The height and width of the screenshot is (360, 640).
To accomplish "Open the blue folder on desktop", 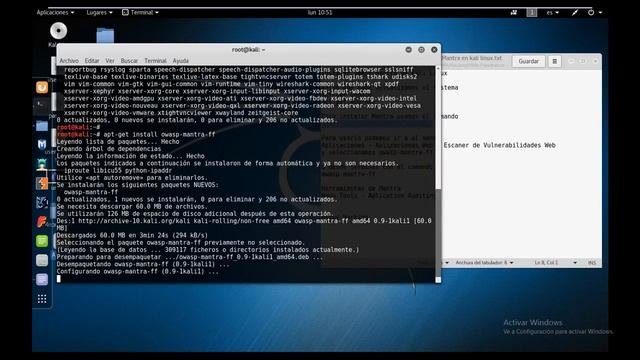I will point(105,35).
